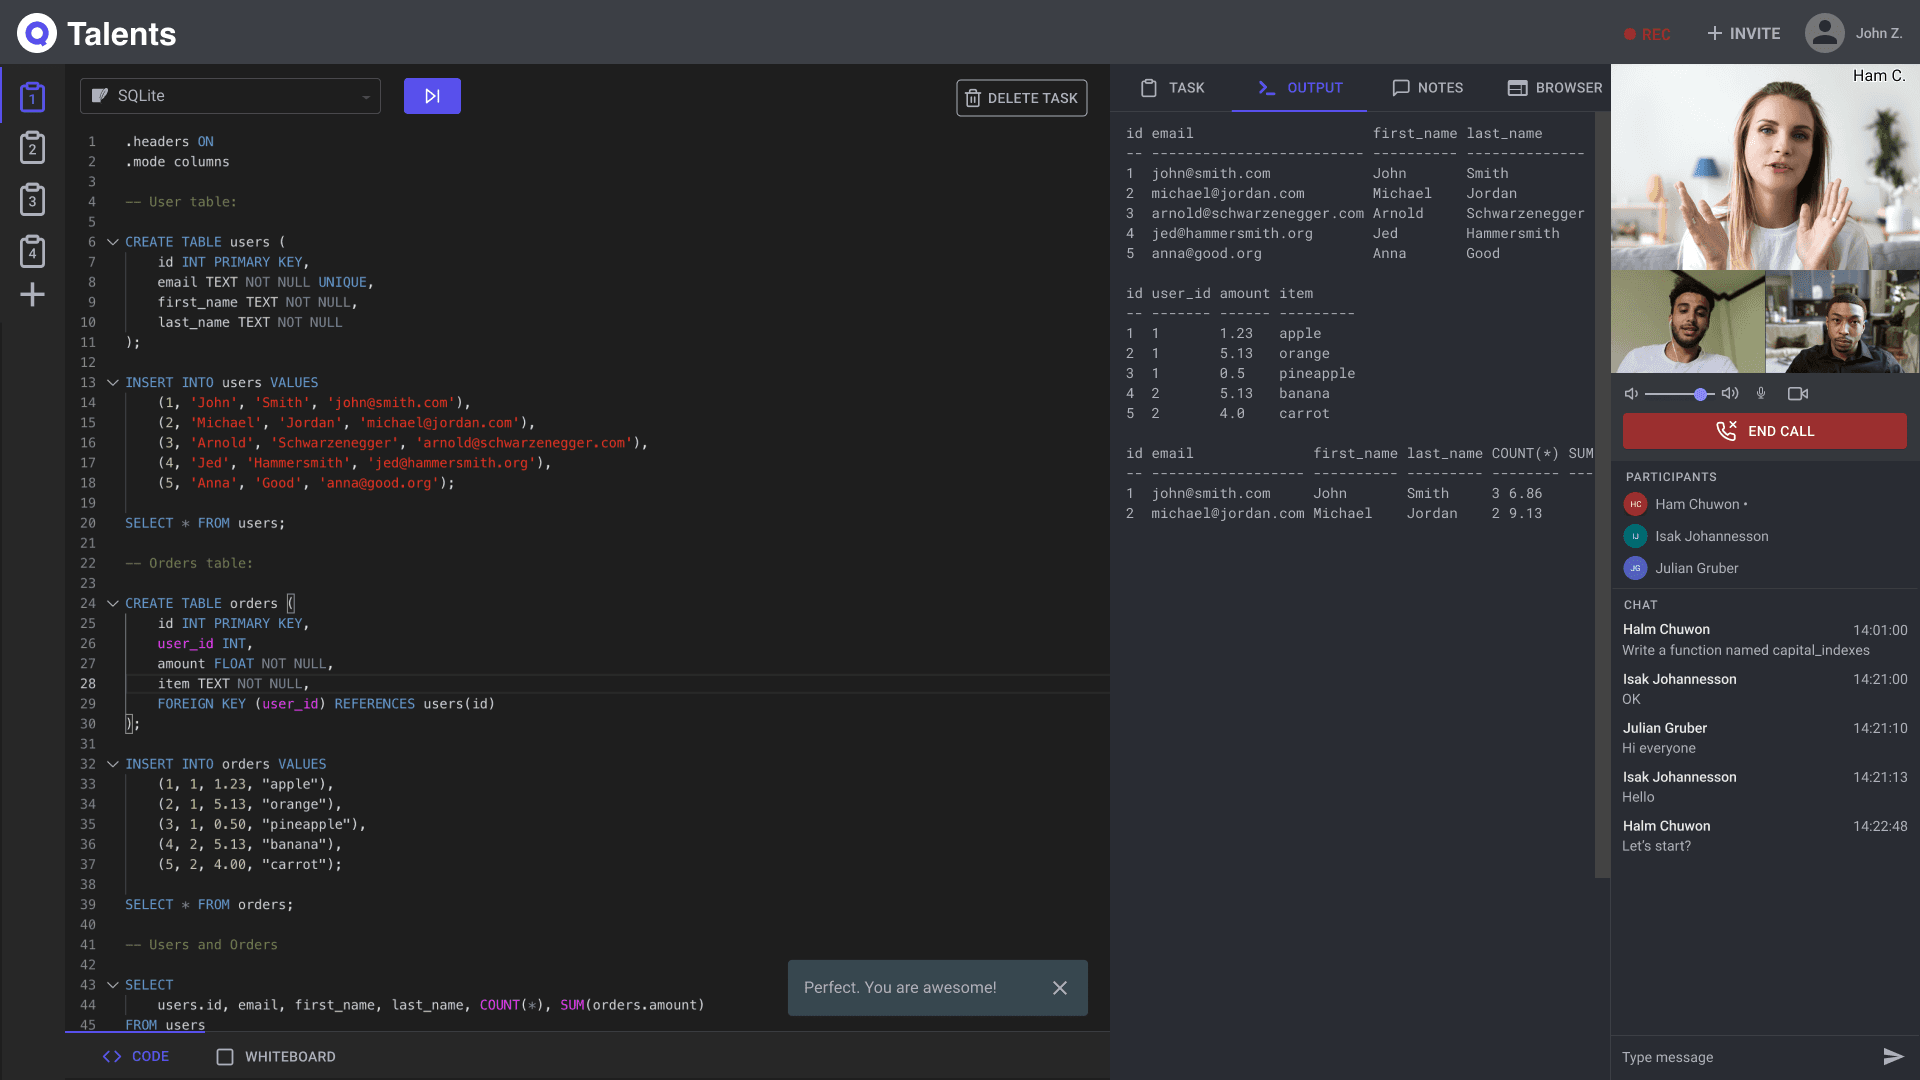The height and width of the screenshot is (1080, 1920).
Task: Dismiss the success notification message
Action: coord(1062,986)
